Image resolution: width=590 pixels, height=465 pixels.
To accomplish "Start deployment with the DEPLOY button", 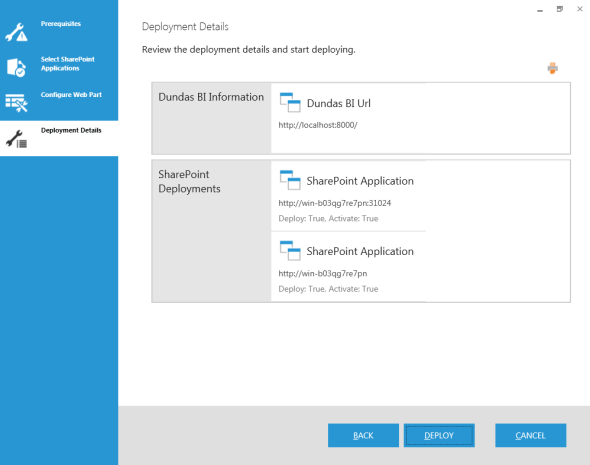I will coord(439,435).
